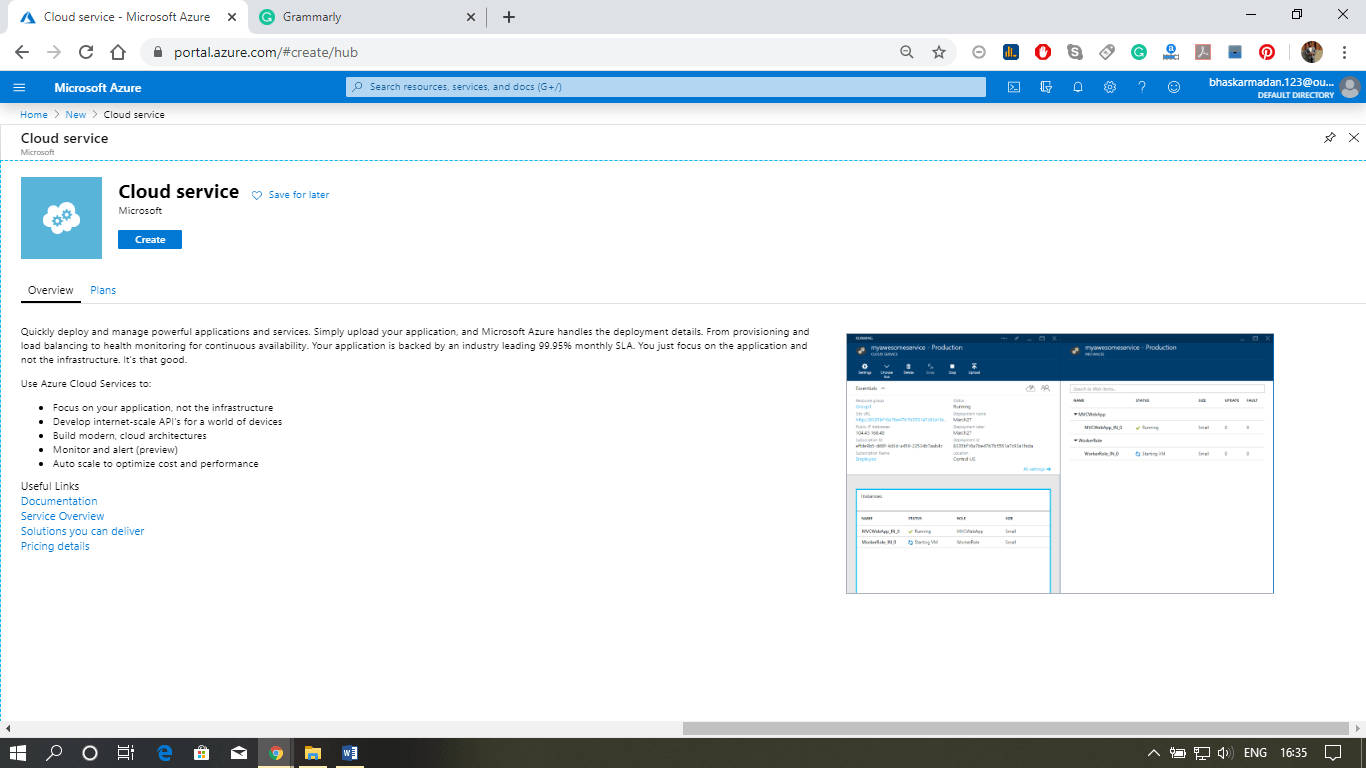Viewport: 1366px width, 768px height.
Task: Select the Overview tab
Action: [x=51, y=290]
